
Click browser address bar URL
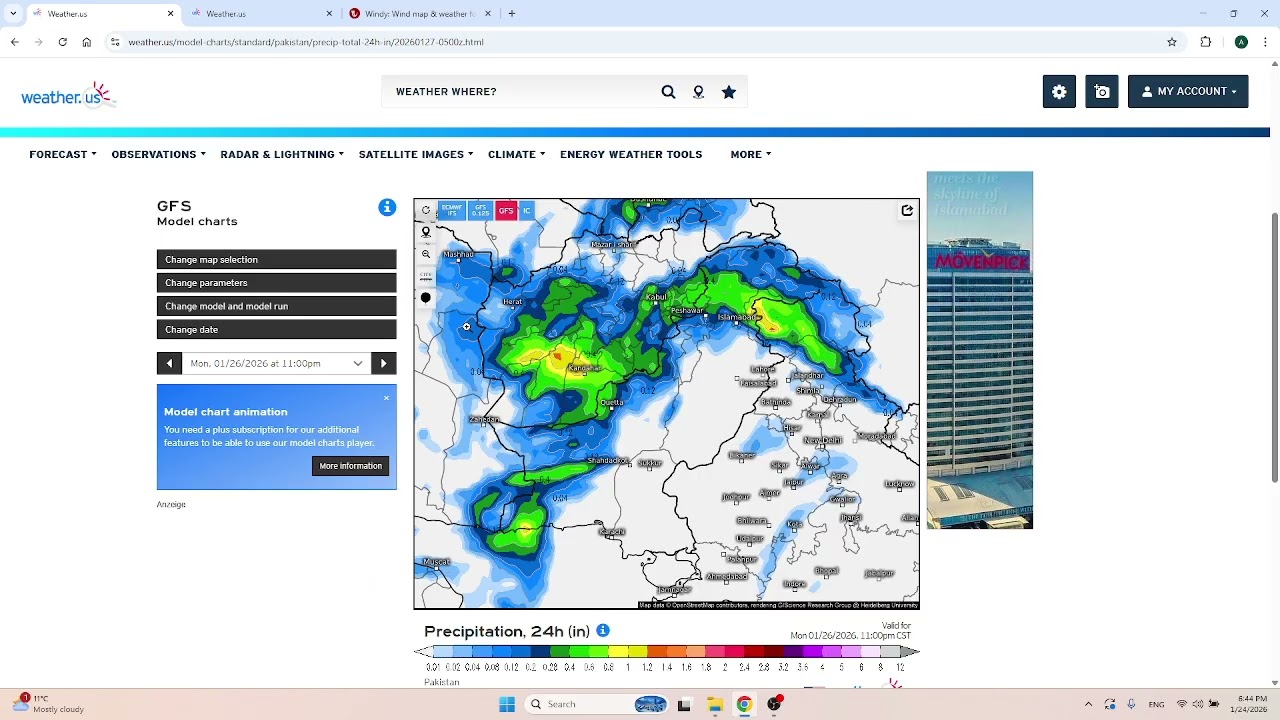tap(305, 42)
